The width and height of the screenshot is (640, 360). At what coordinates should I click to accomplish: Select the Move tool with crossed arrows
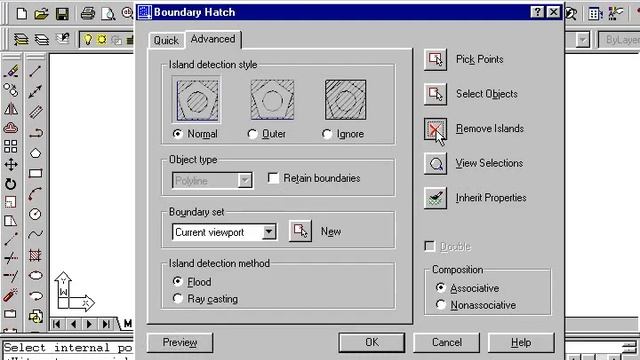coord(11,165)
